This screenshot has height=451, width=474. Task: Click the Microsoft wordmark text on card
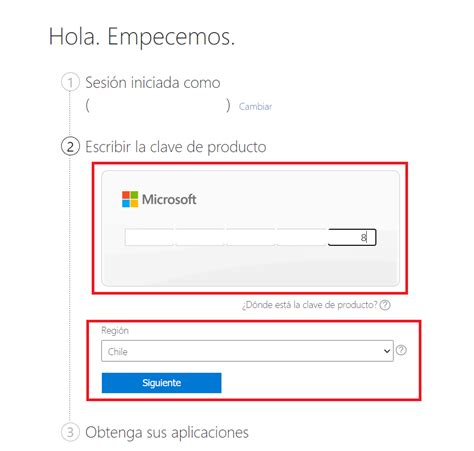[x=169, y=199]
